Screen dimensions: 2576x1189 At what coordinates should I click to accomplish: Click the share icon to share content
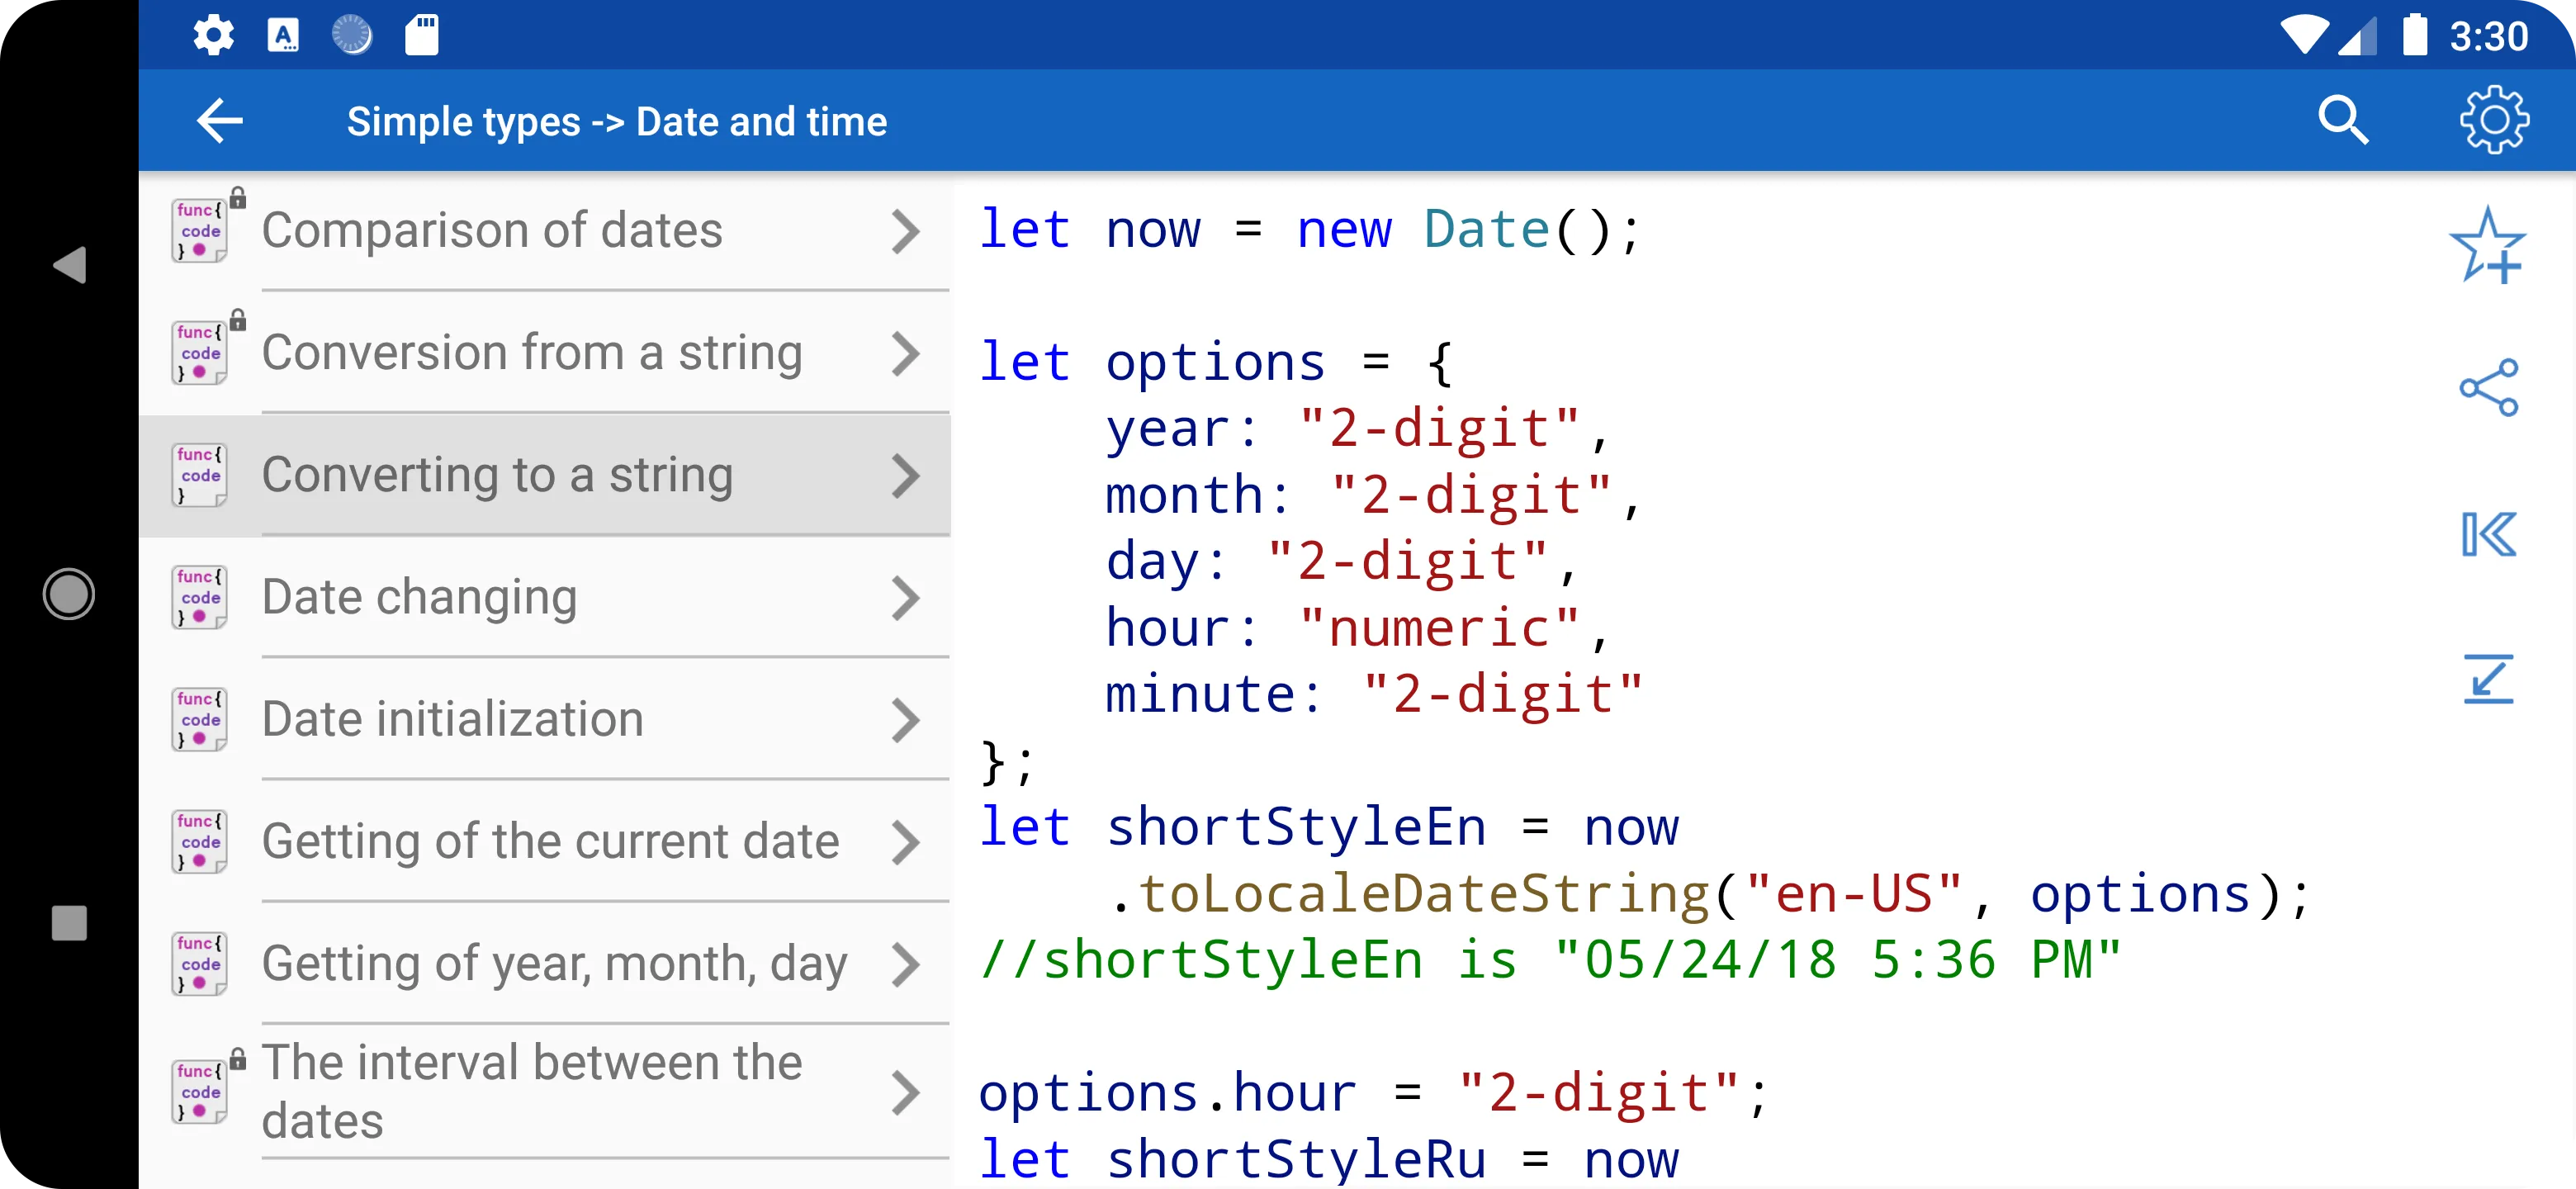point(2489,389)
